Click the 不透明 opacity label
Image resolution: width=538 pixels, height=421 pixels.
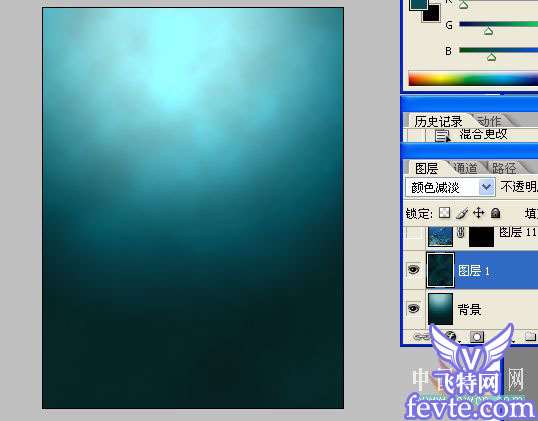point(519,187)
